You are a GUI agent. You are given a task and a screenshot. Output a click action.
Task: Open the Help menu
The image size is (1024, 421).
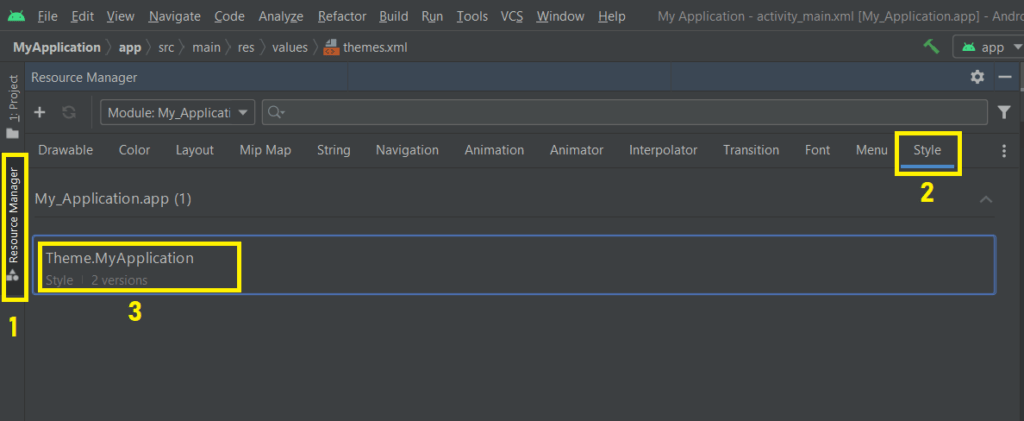612,16
